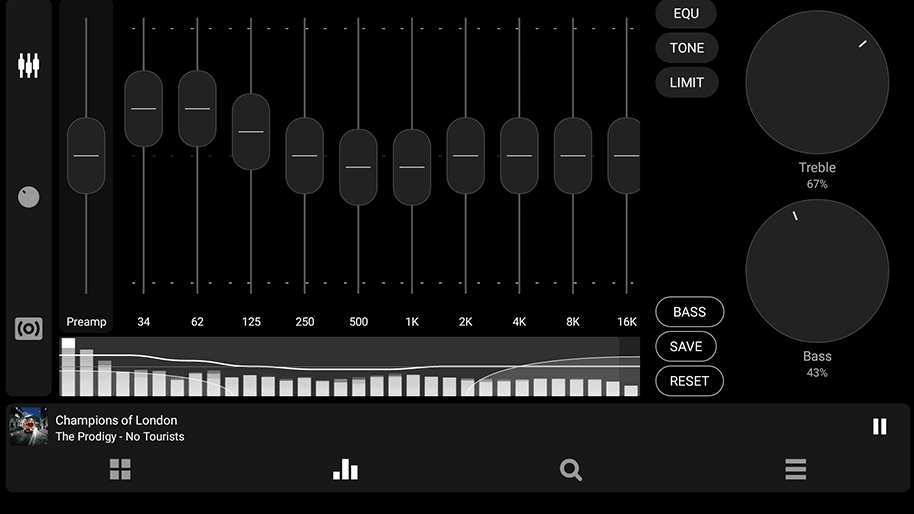Click the 8K band slider handle

tap(572, 156)
